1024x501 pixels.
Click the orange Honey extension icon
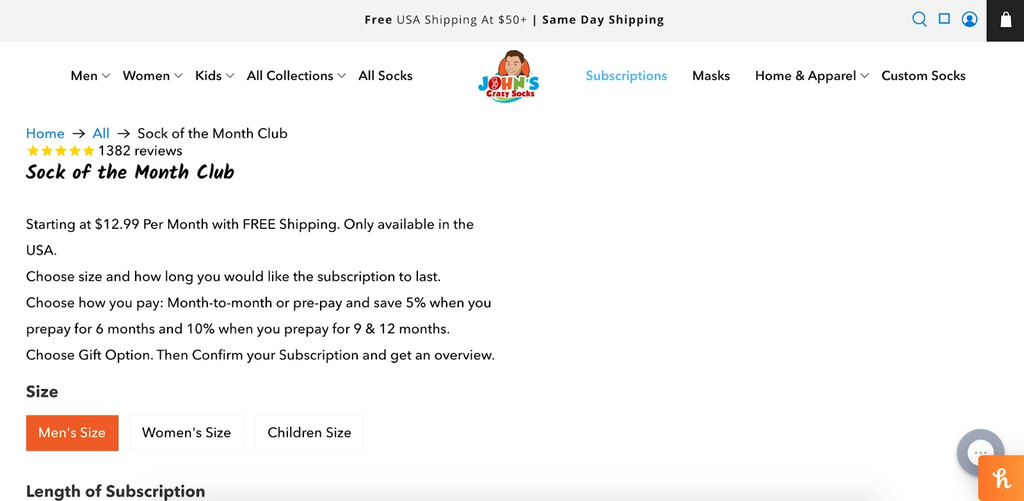pyautogui.click(x=1000, y=478)
